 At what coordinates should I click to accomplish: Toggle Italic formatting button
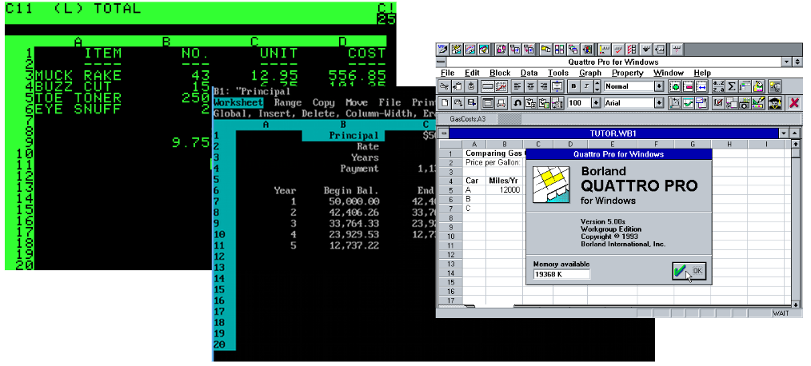click(x=587, y=86)
